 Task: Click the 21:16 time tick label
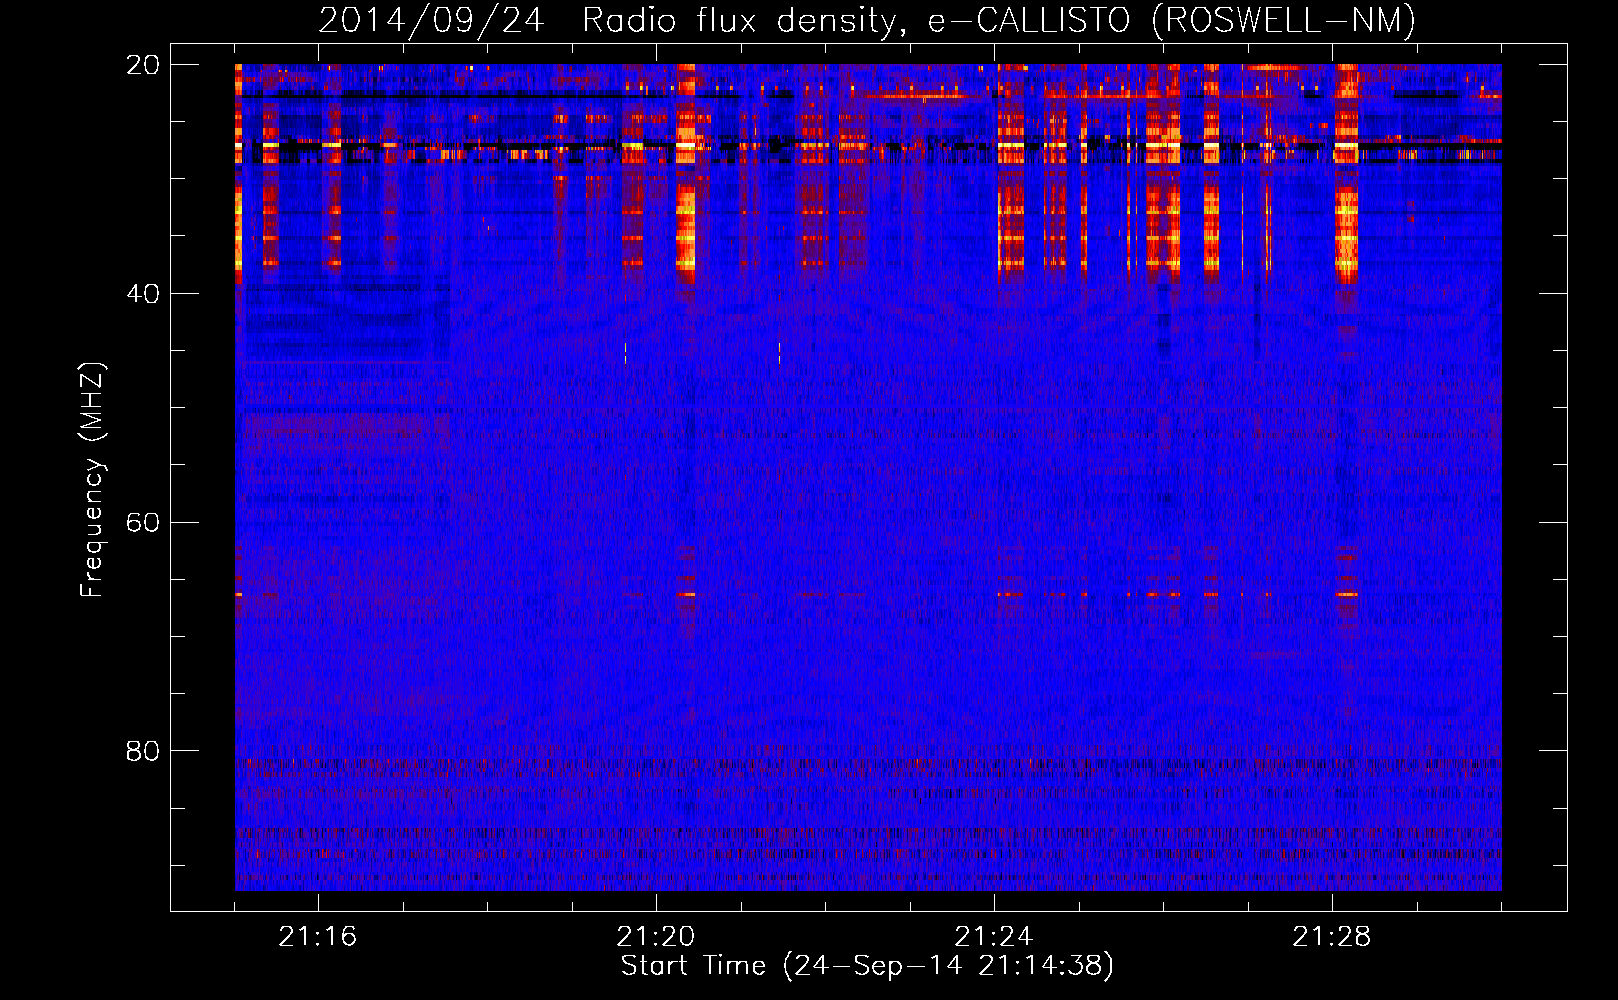318,936
